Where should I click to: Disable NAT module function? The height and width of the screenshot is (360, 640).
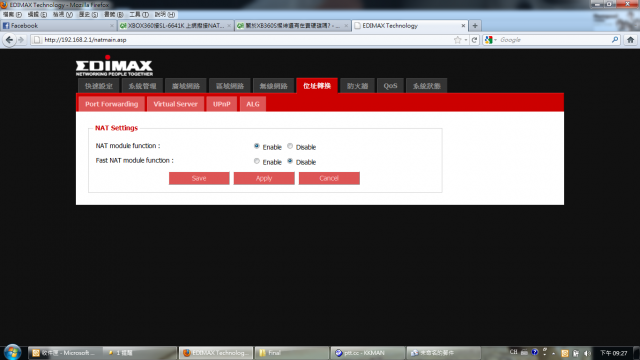tap(290, 146)
